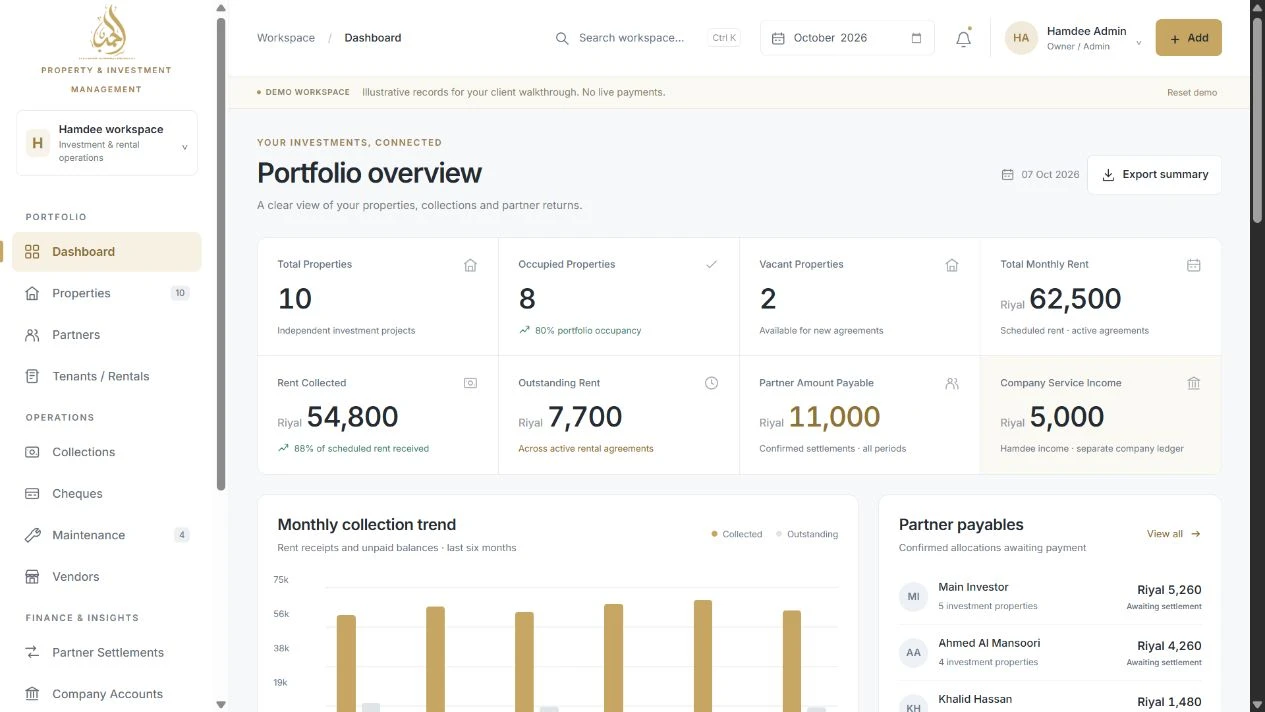Open Properties section in sidebar
Screen dimensions: 1265x712
(107, 293)
